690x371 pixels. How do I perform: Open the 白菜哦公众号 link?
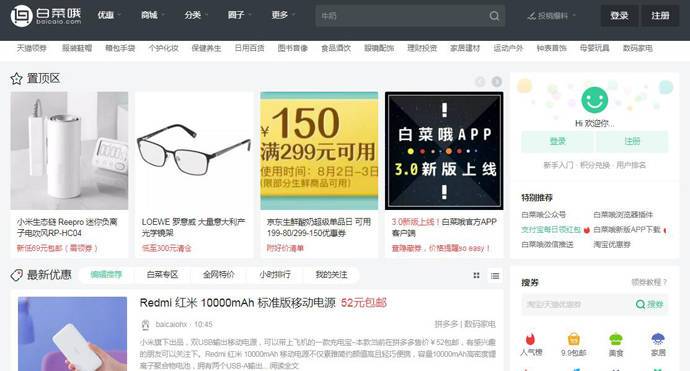point(543,215)
